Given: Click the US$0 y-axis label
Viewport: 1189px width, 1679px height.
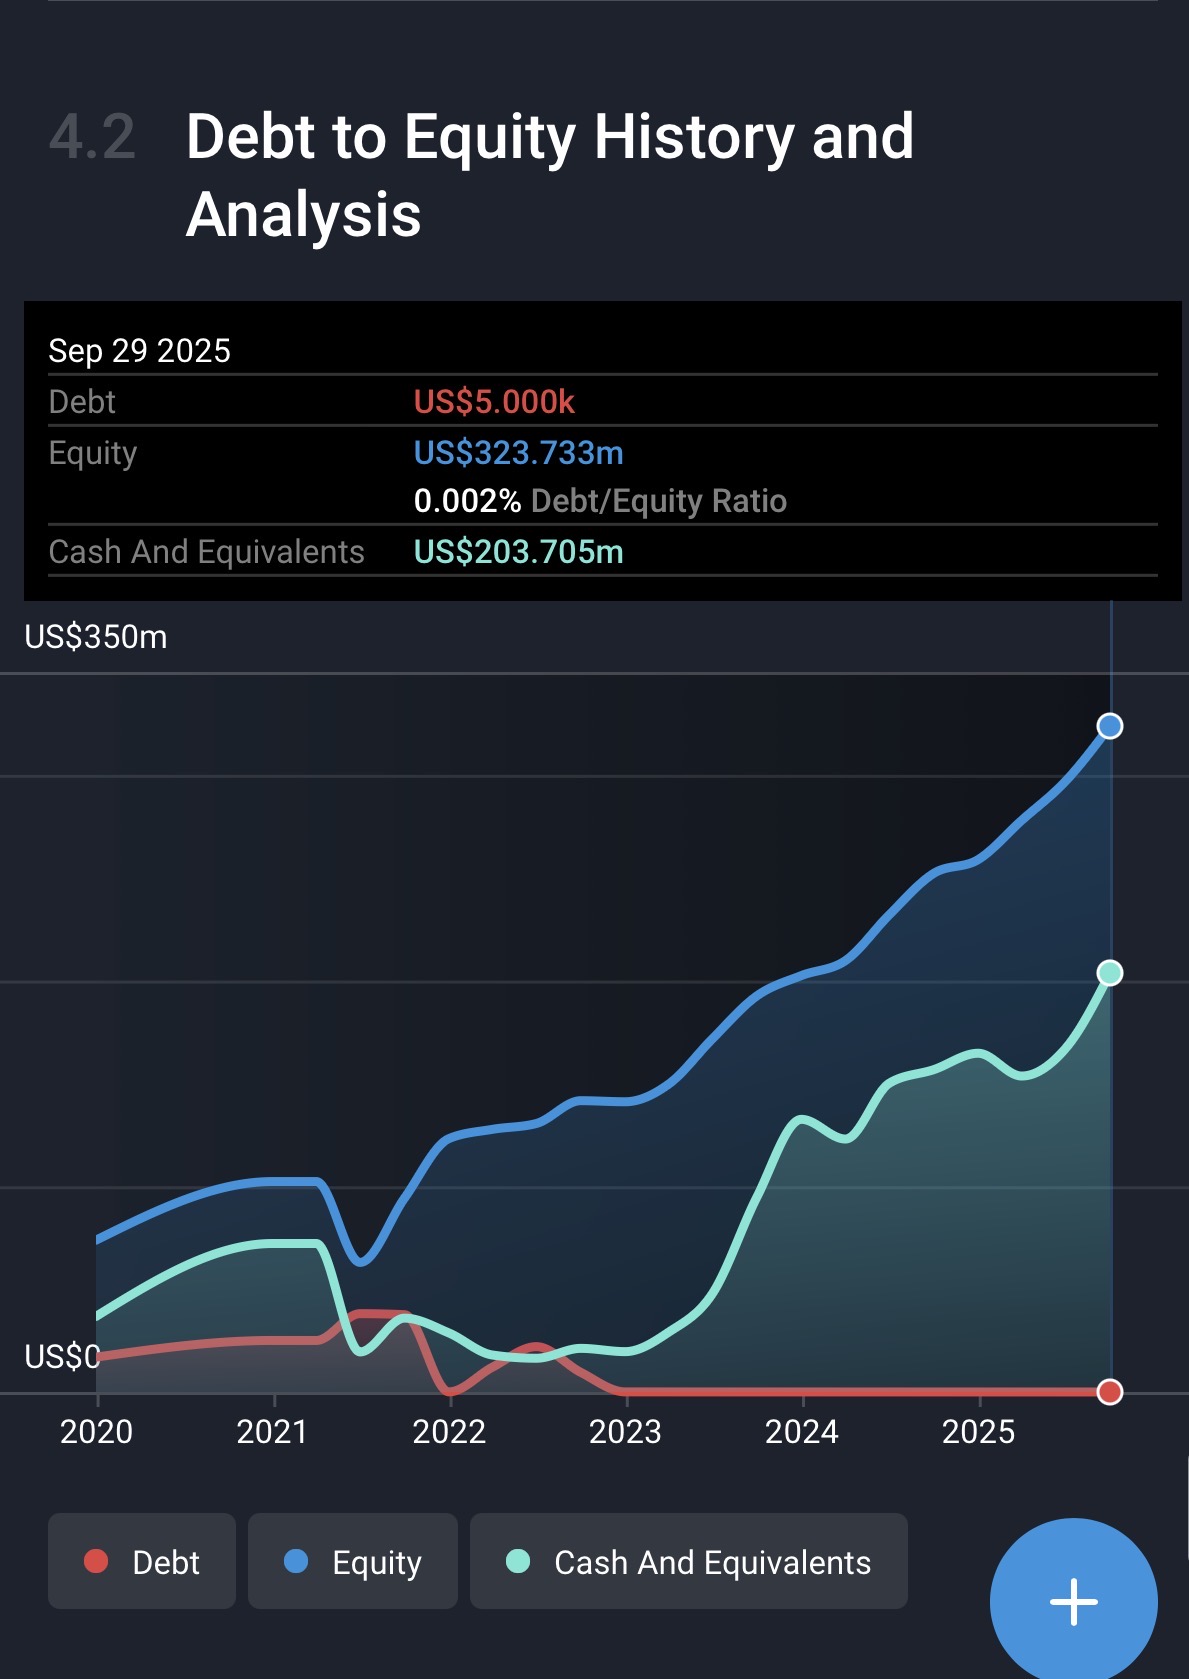Looking at the screenshot, I should [62, 1357].
